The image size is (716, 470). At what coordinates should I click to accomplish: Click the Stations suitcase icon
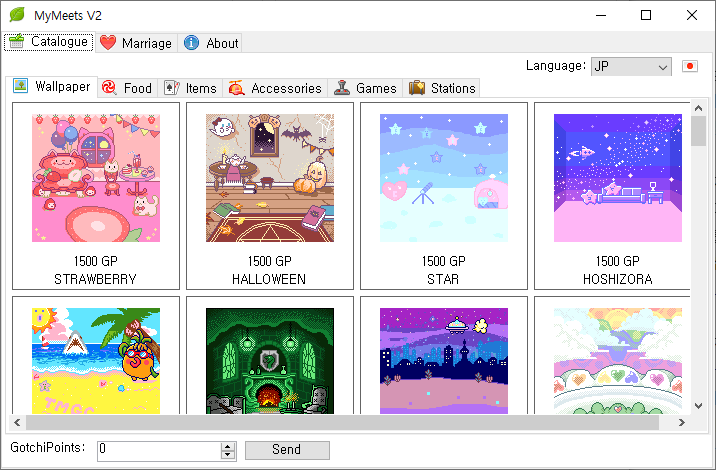[x=416, y=87]
